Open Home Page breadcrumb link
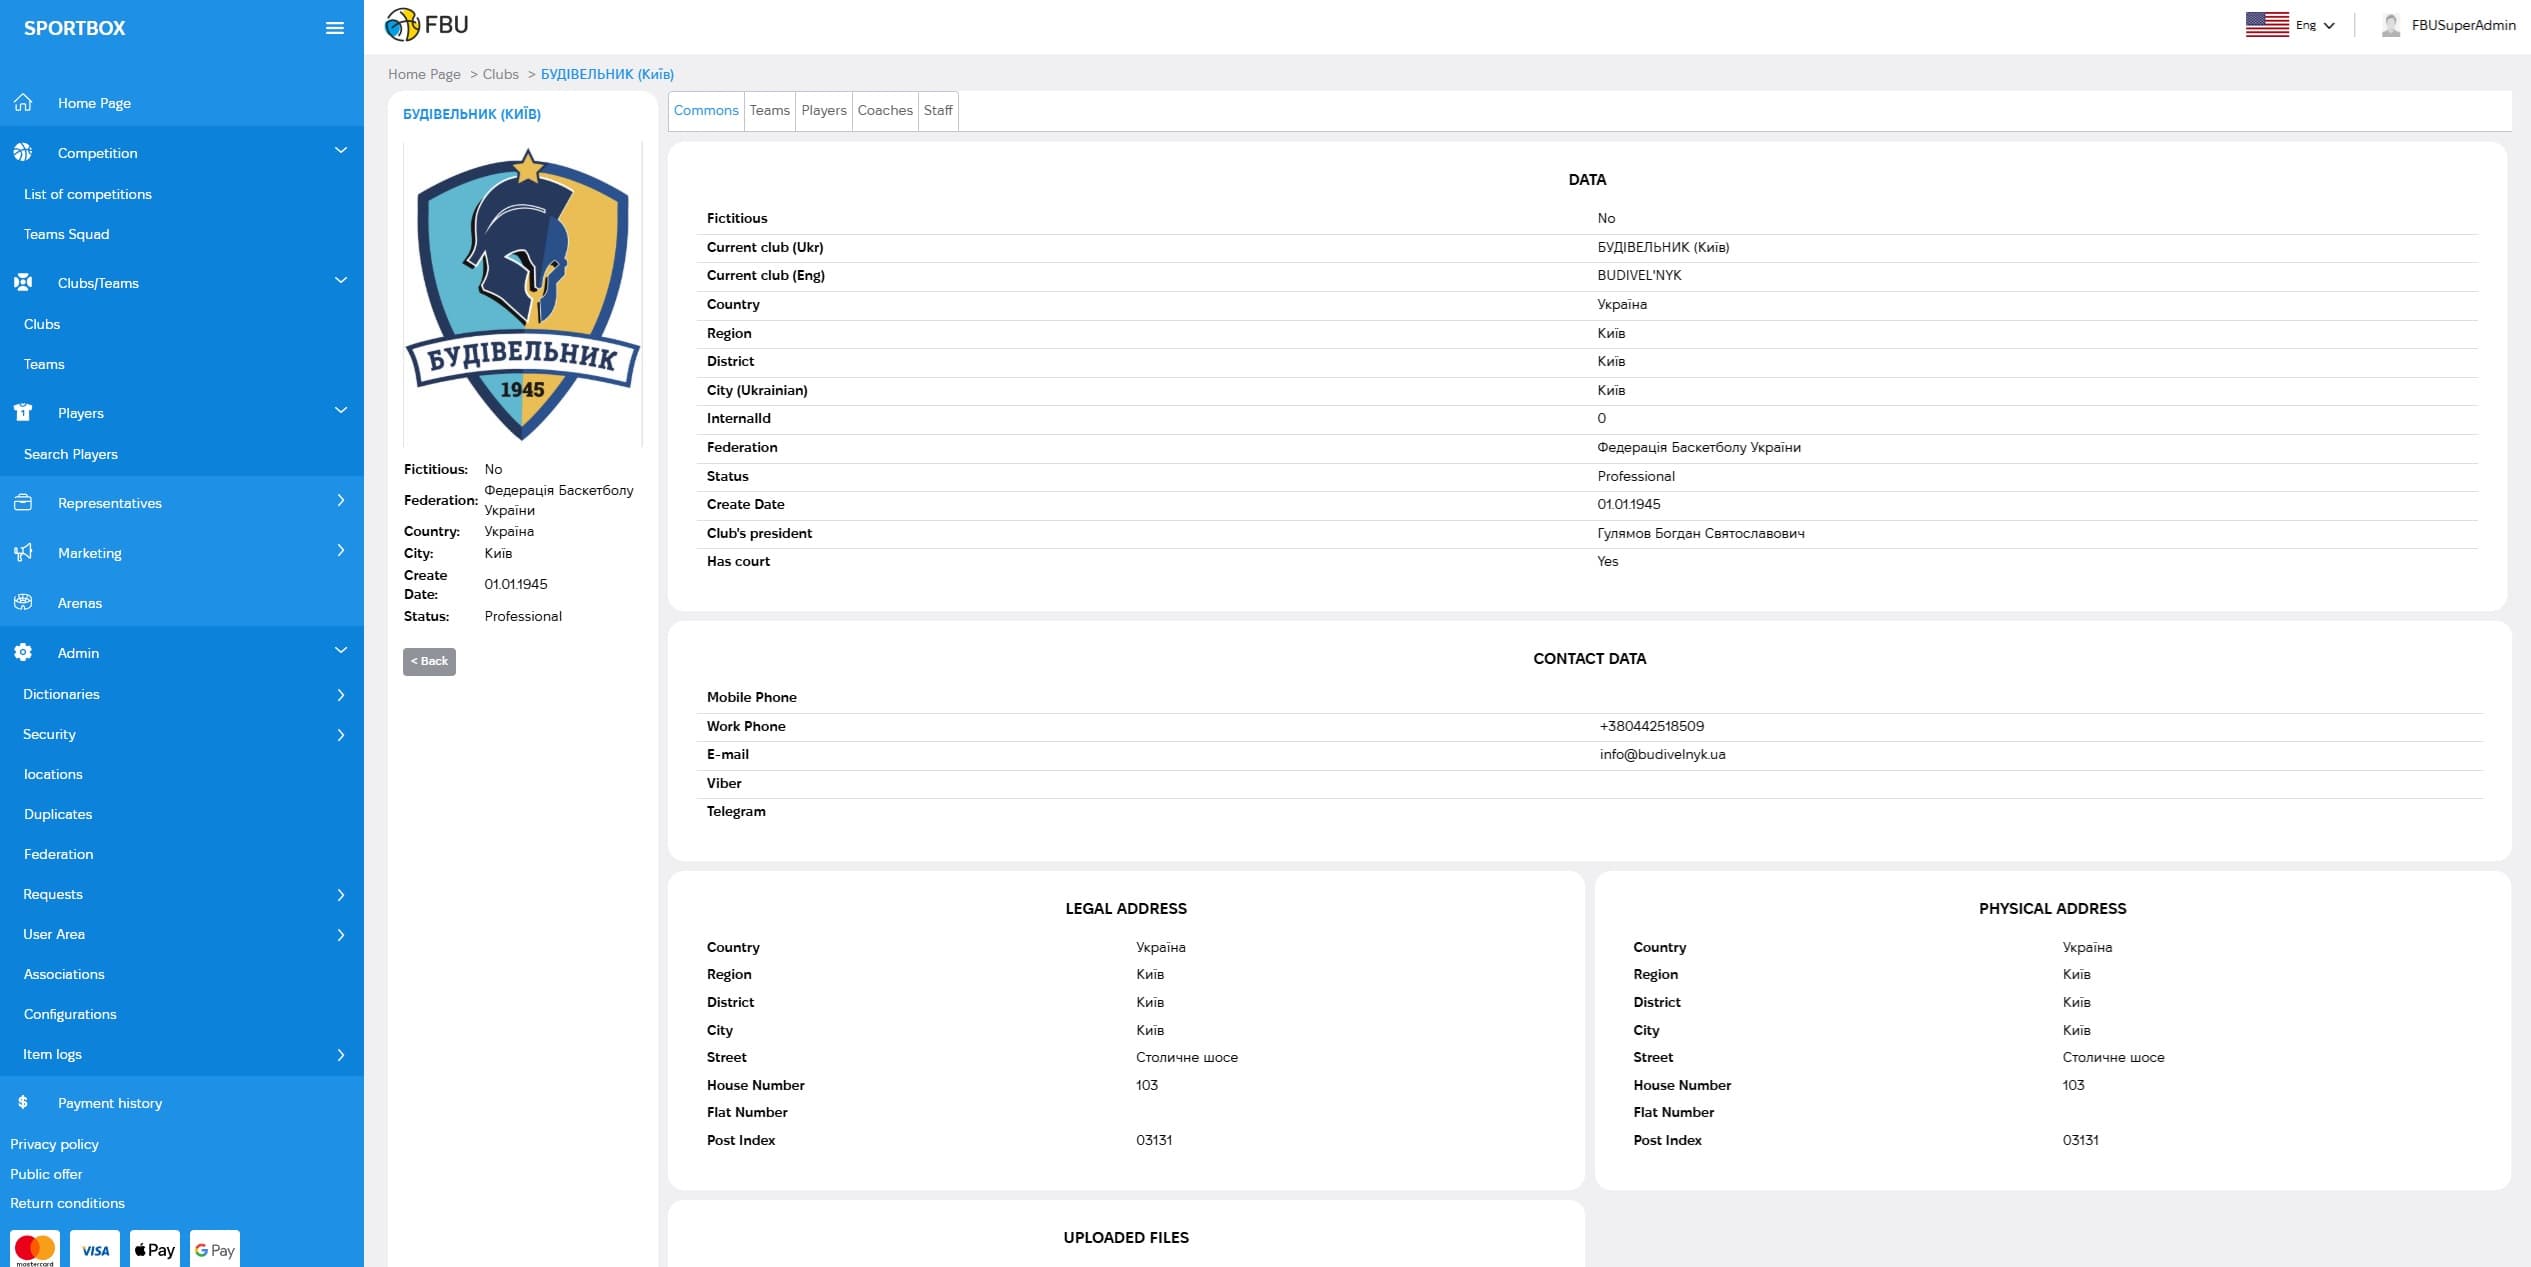Viewport: 2531px width, 1267px height. 424,74
